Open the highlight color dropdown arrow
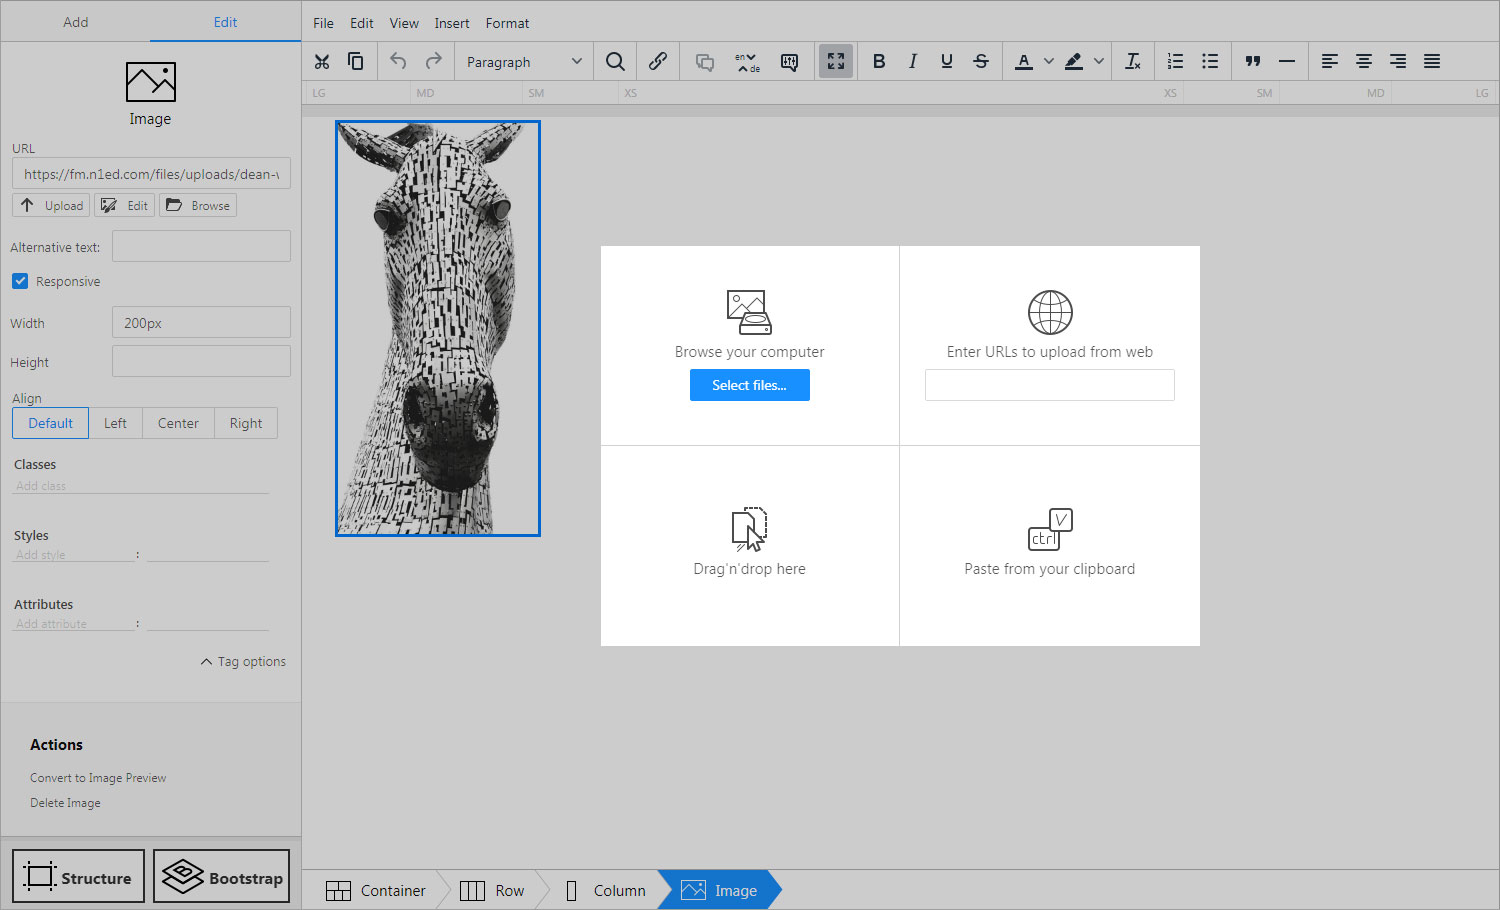The image size is (1500, 910). tap(1099, 62)
